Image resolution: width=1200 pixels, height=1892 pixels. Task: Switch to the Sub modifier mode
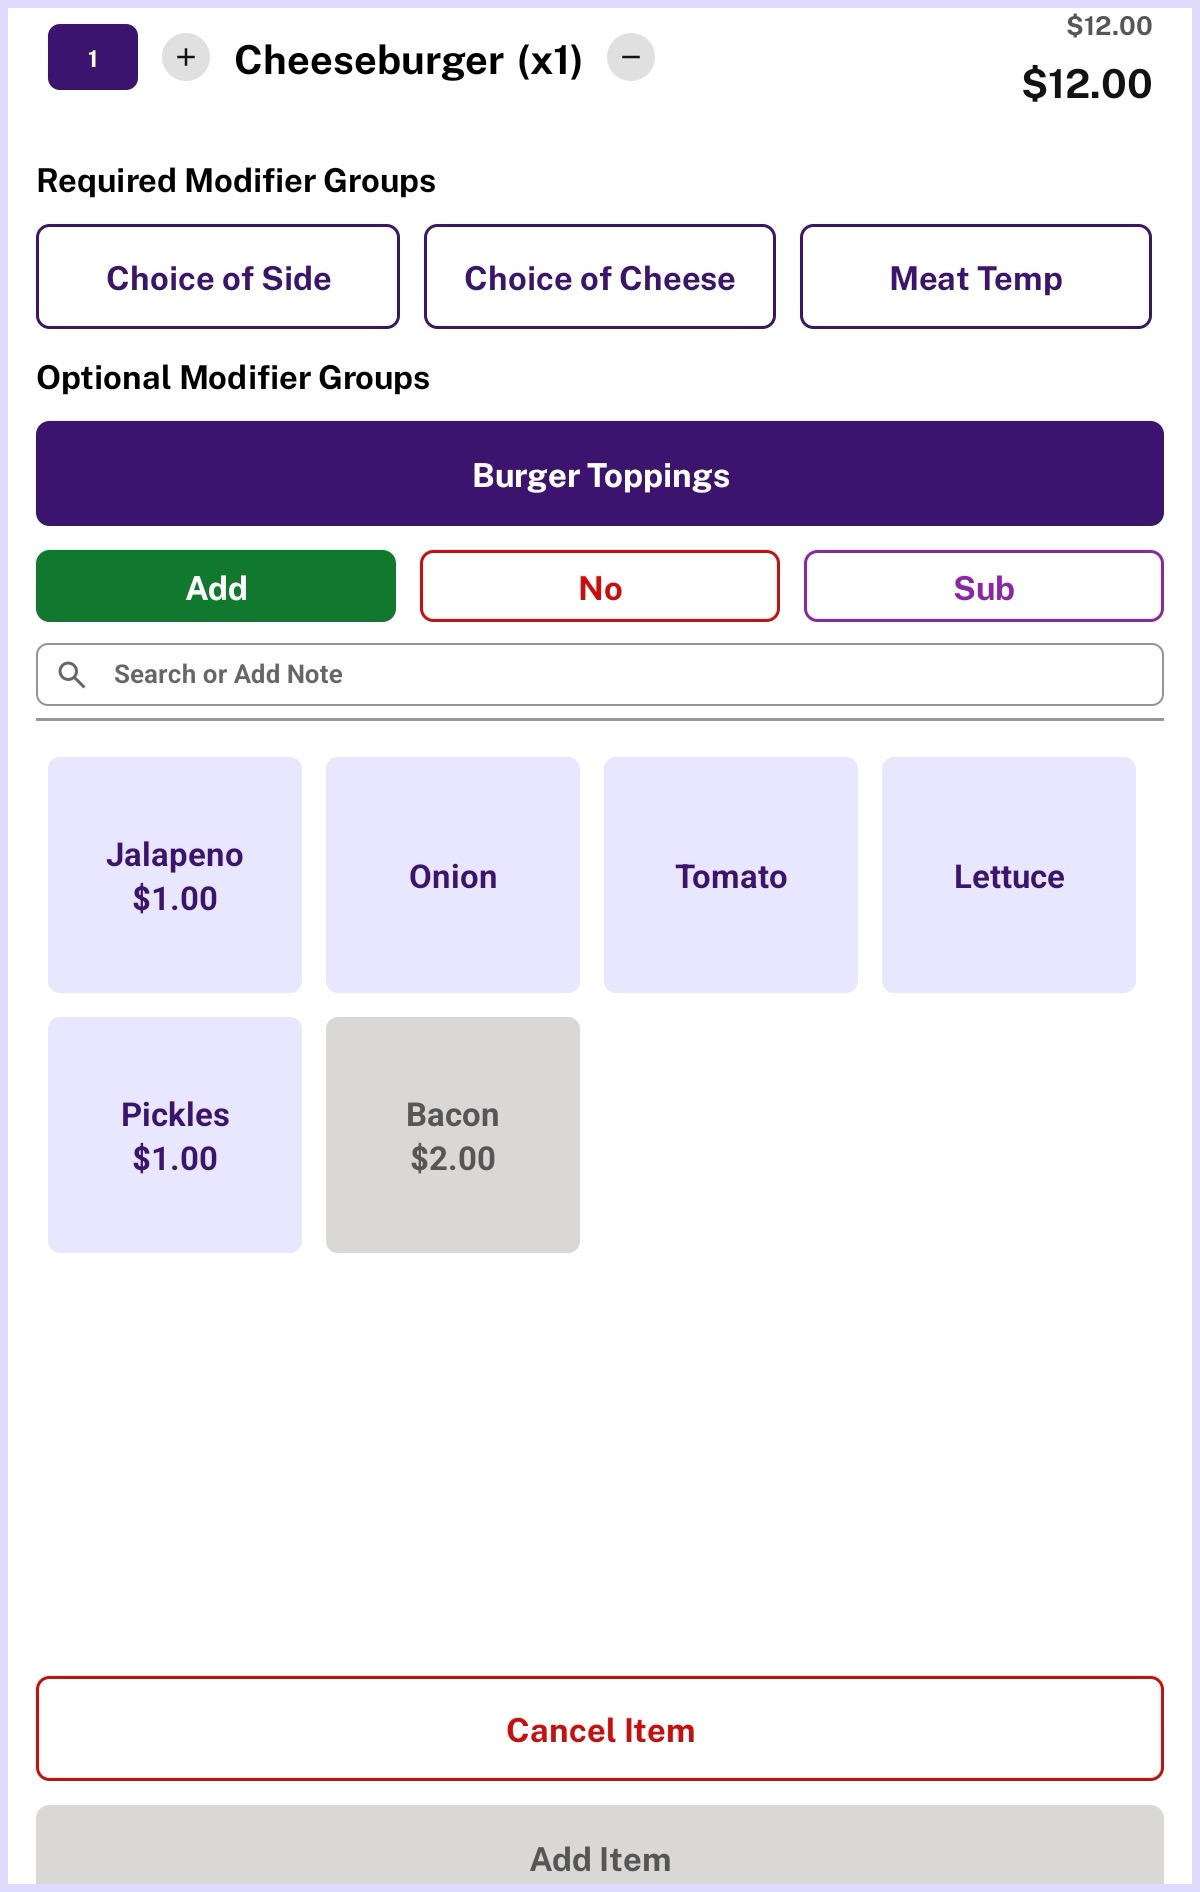coord(984,587)
